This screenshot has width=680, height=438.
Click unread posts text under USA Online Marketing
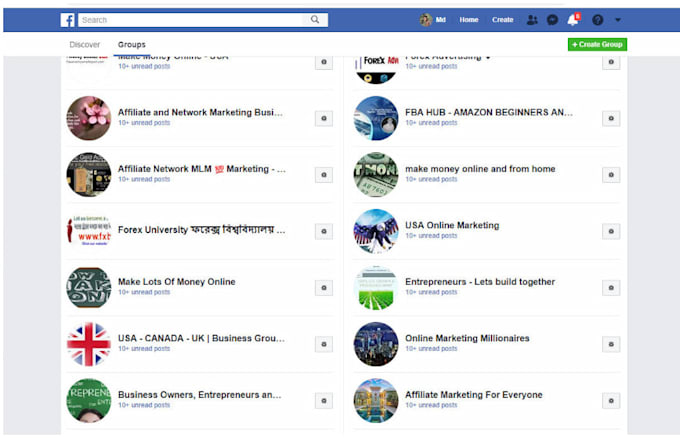tap(431, 236)
